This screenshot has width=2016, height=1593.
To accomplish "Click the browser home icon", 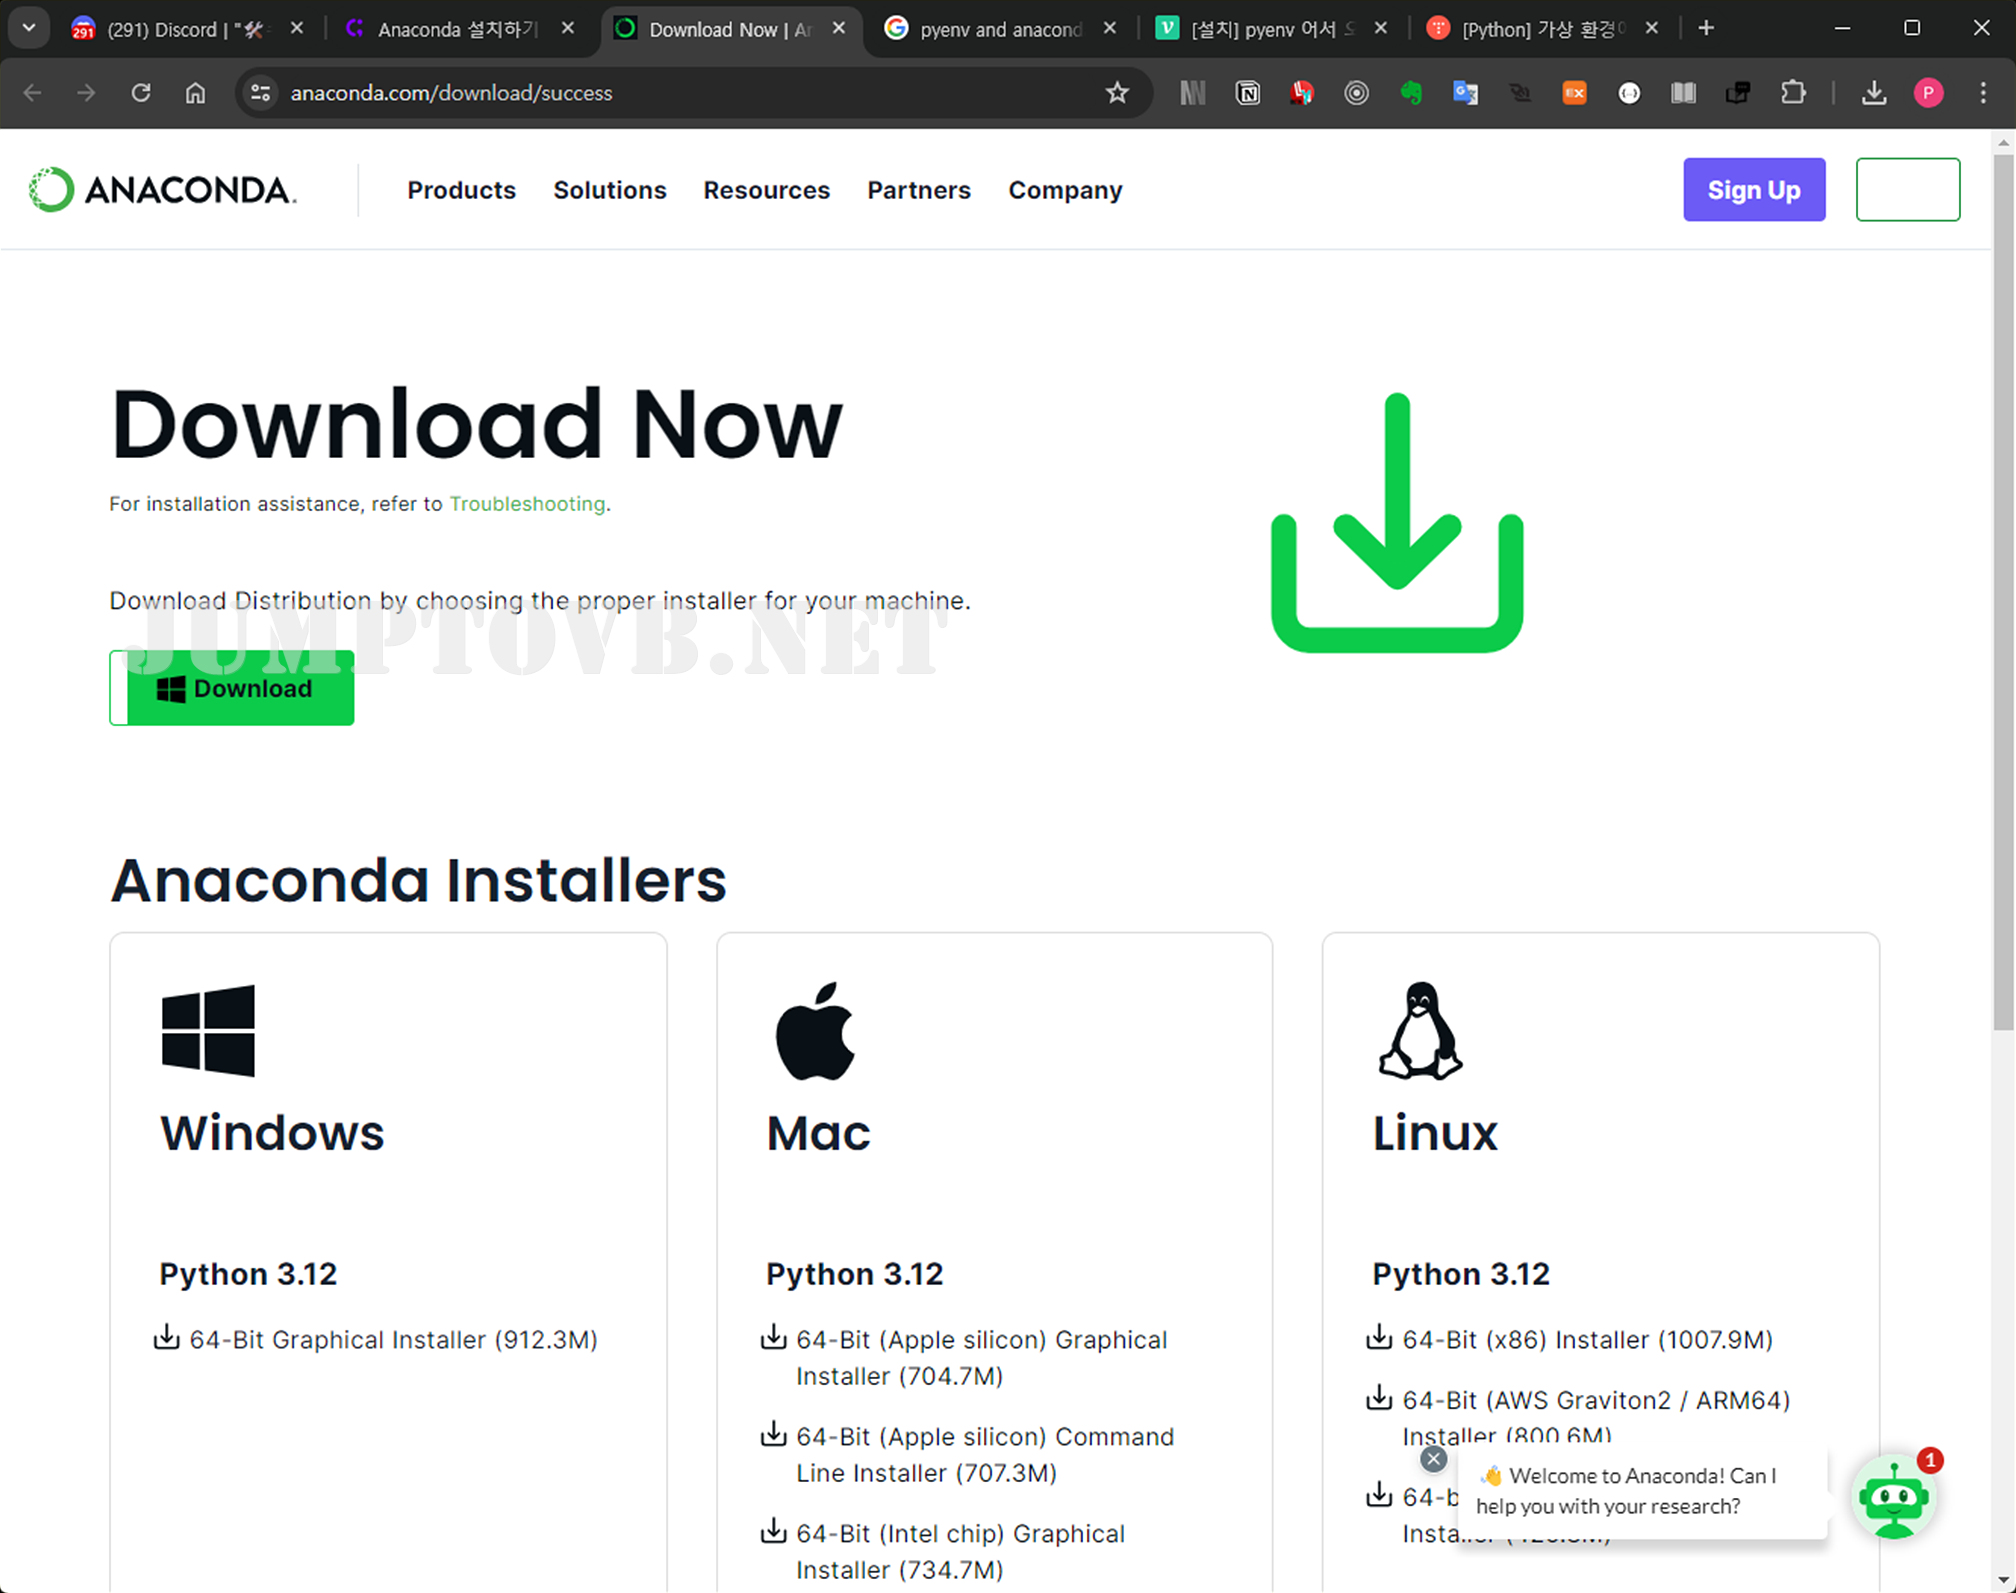I will 195,93.
